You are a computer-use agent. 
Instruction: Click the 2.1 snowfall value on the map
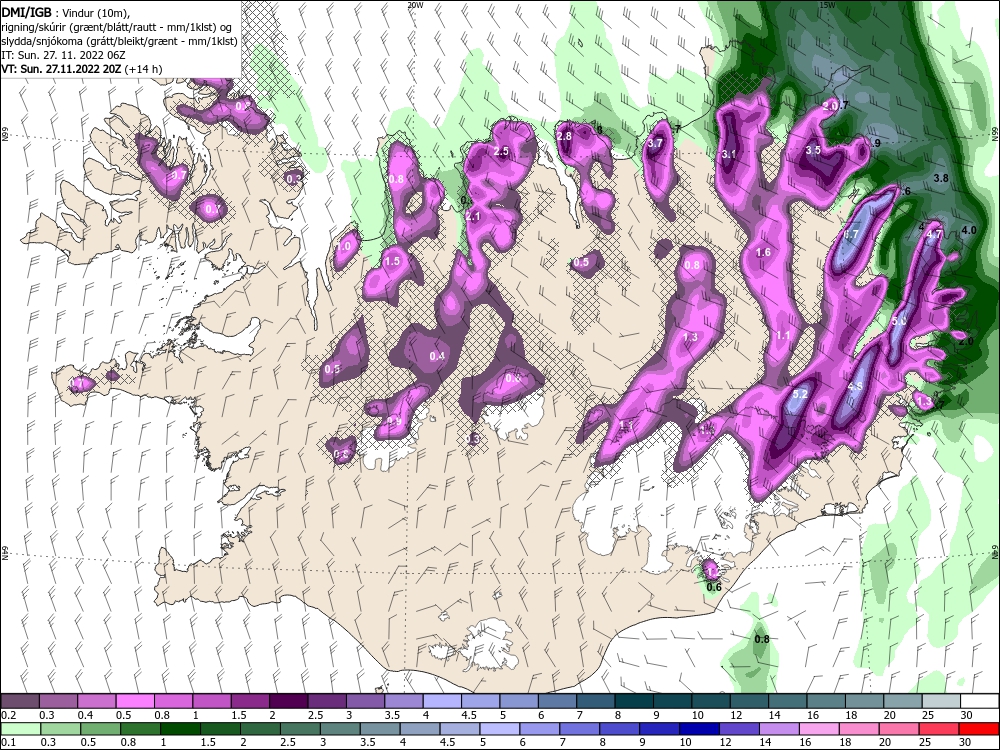(x=473, y=217)
